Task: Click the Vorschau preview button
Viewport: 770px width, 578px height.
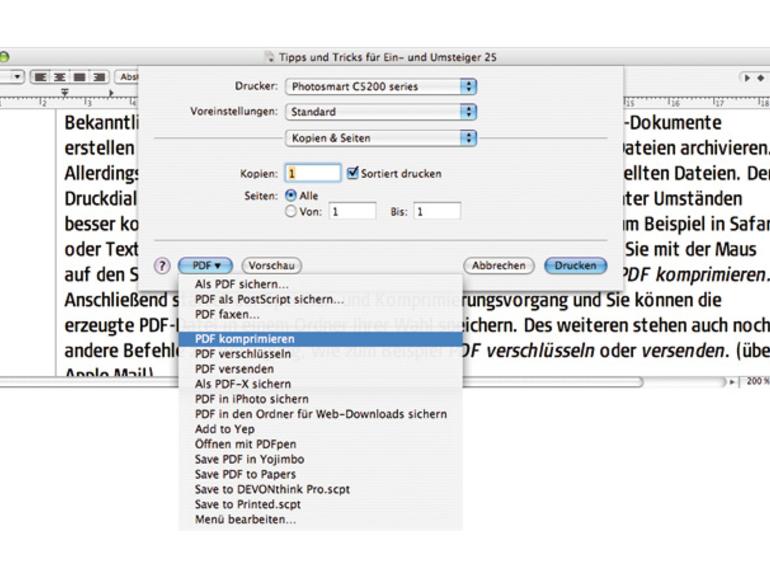Action: click(272, 266)
